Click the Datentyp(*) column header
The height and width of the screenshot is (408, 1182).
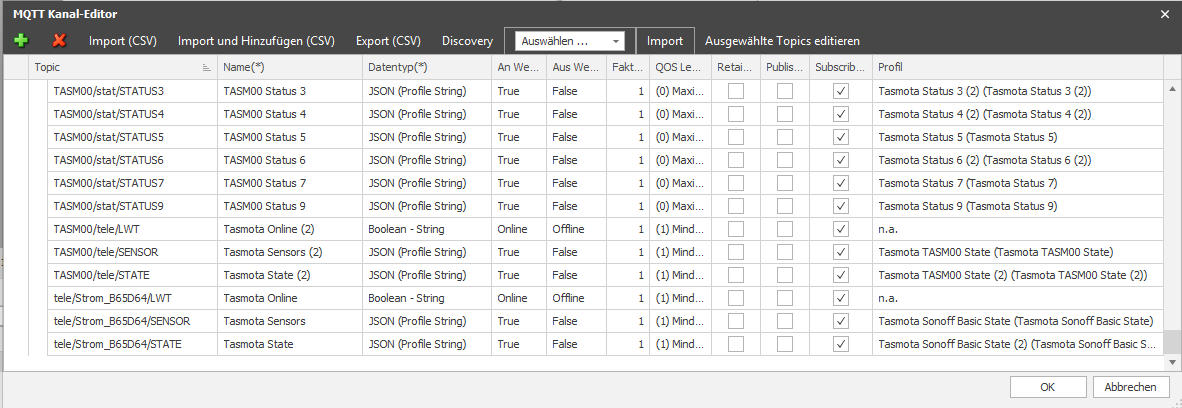[427, 67]
